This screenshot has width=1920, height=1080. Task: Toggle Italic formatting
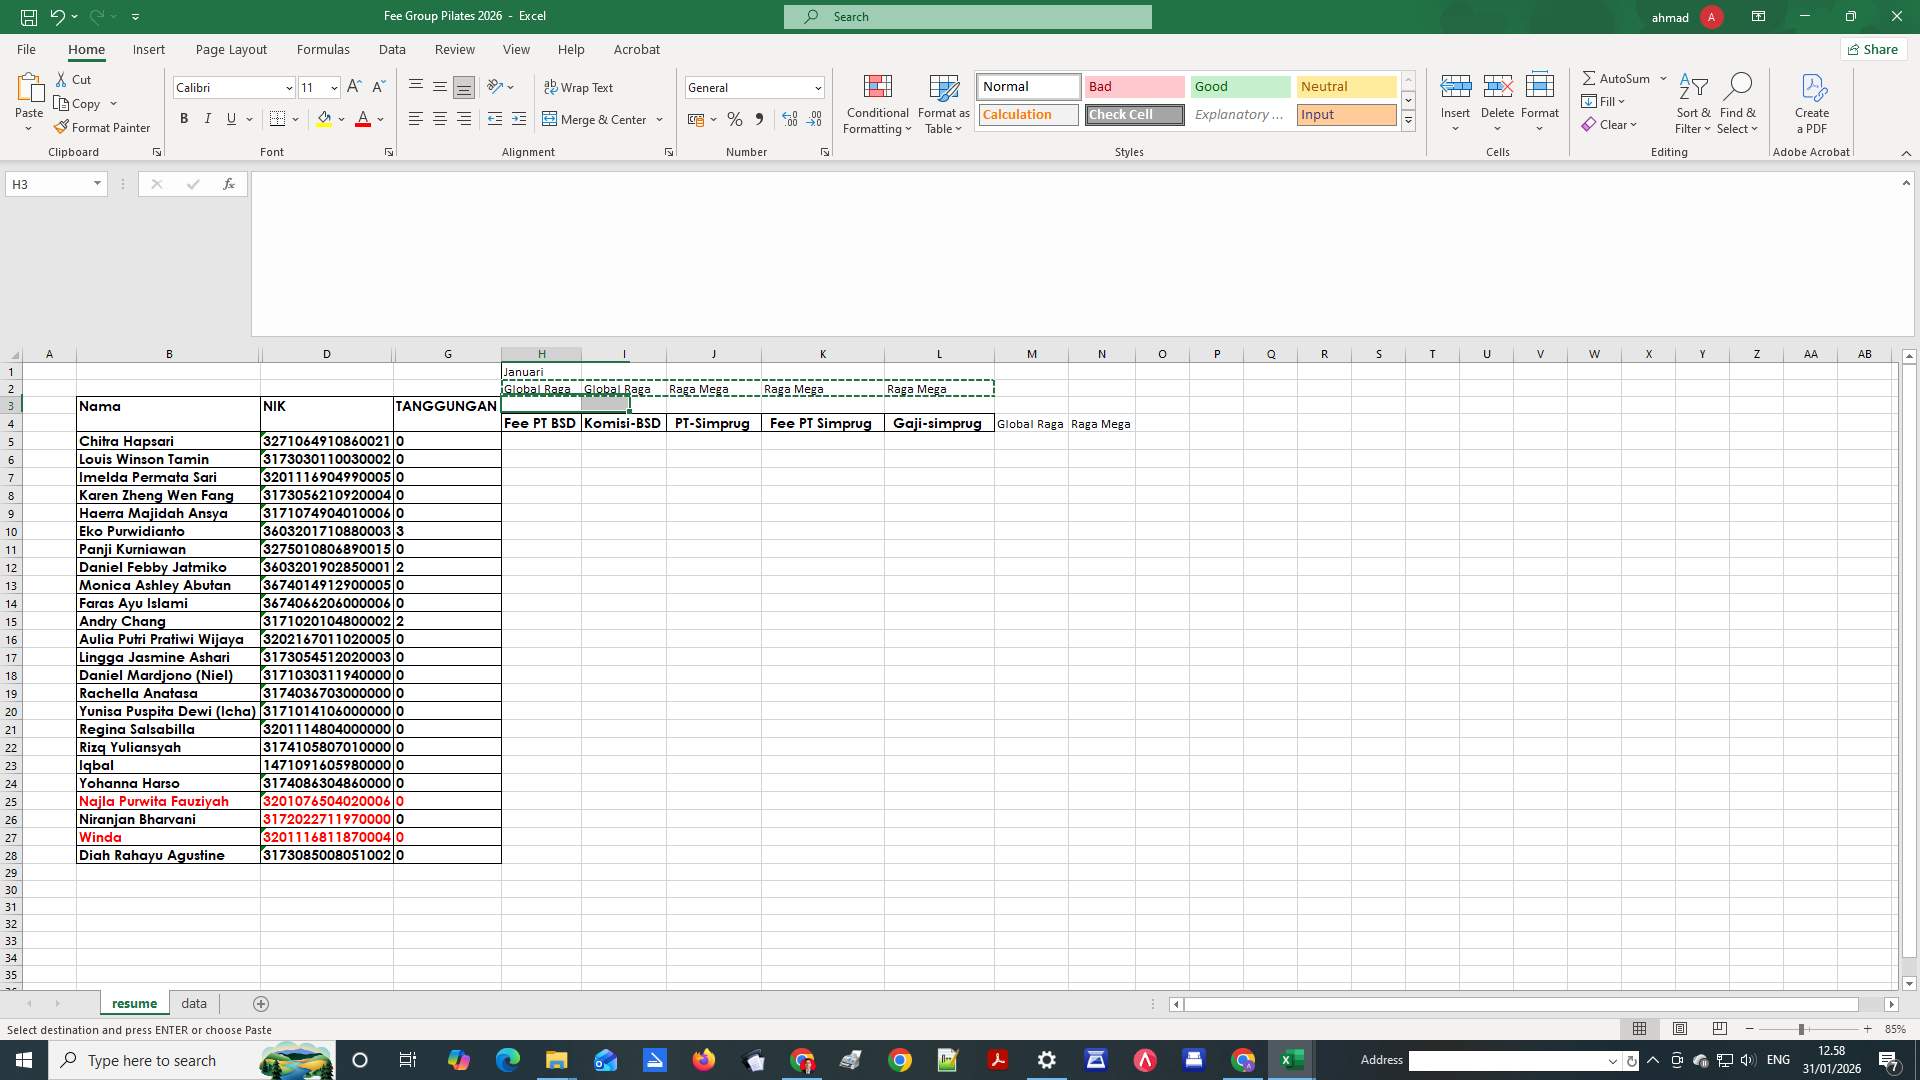pos(208,119)
